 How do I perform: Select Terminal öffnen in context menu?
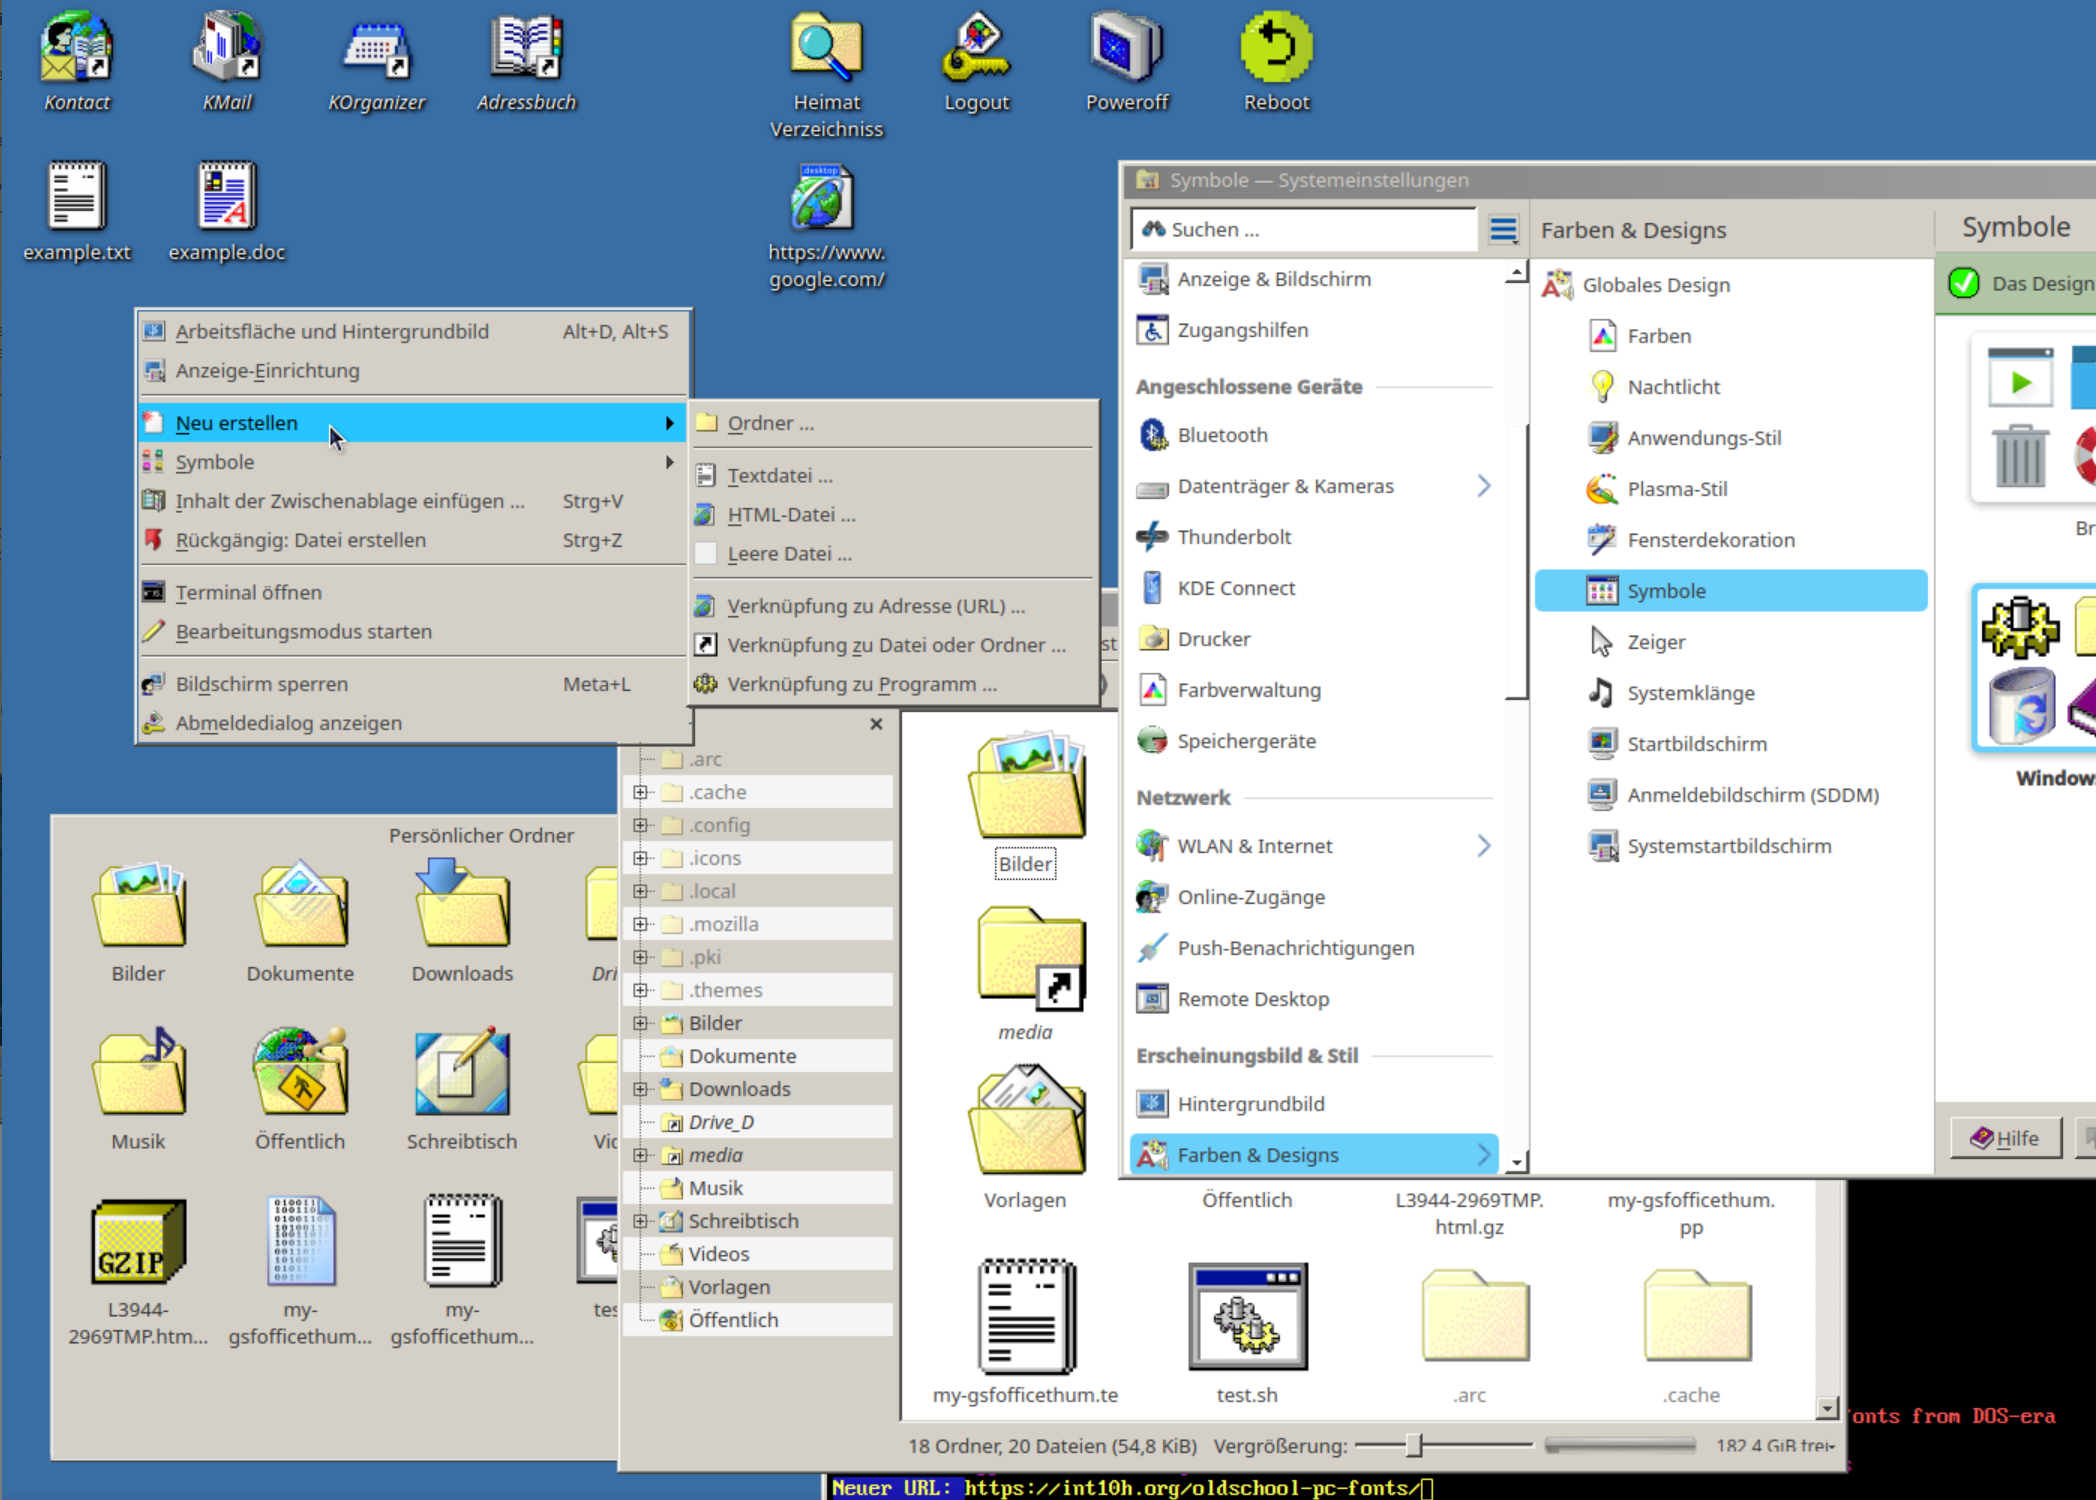pyautogui.click(x=411, y=592)
